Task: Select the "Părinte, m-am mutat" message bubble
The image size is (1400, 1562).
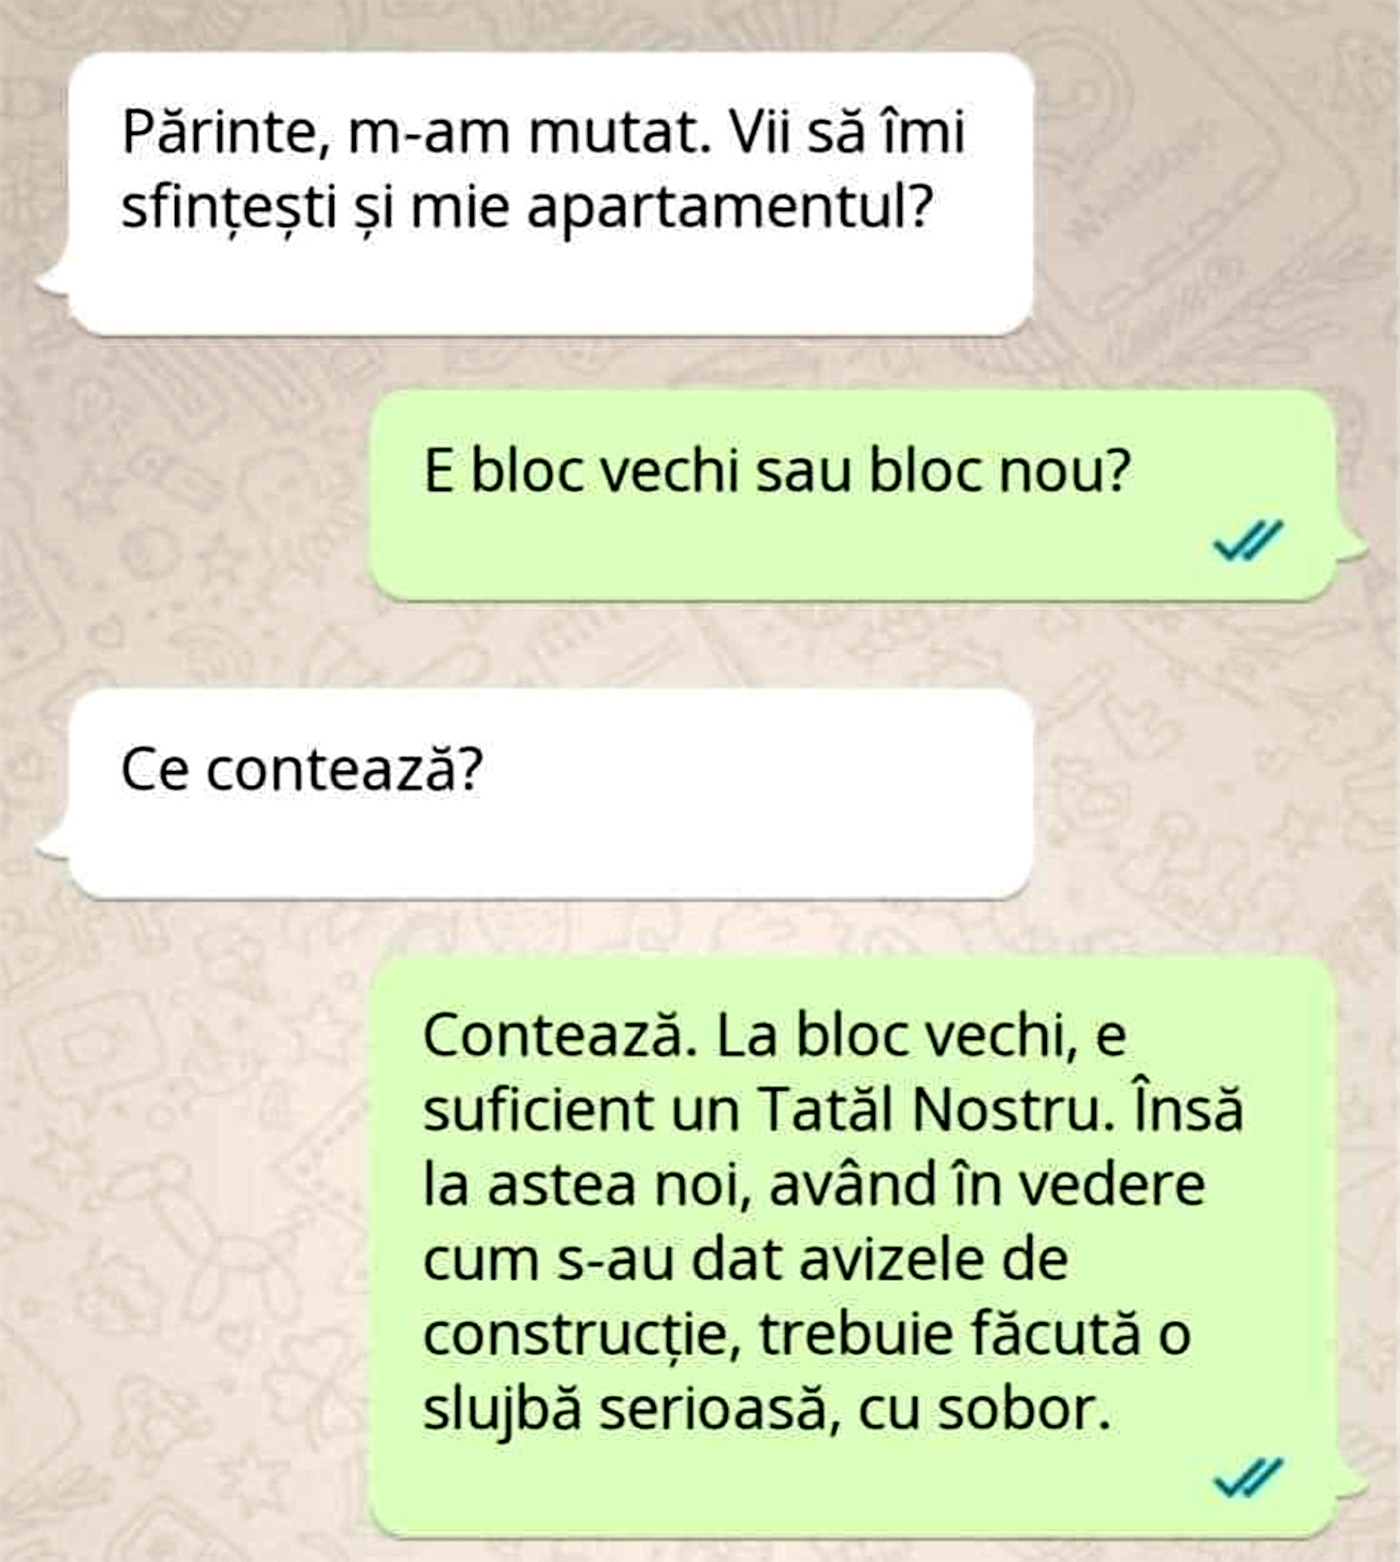Action: [x=550, y=194]
